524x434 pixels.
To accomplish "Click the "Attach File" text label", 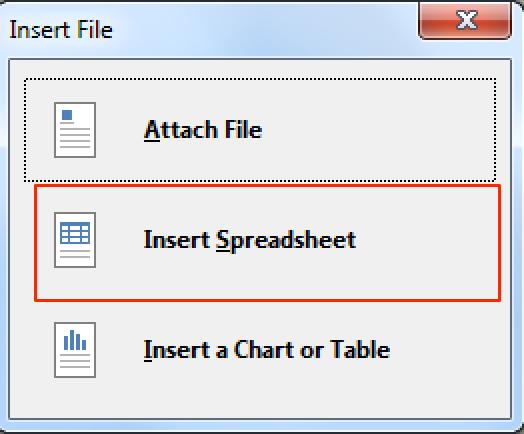I will [203, 130].
